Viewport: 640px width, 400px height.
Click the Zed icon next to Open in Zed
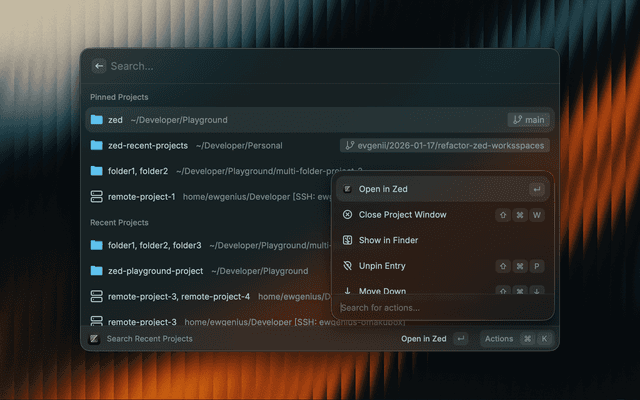click(x=347, y=189)
